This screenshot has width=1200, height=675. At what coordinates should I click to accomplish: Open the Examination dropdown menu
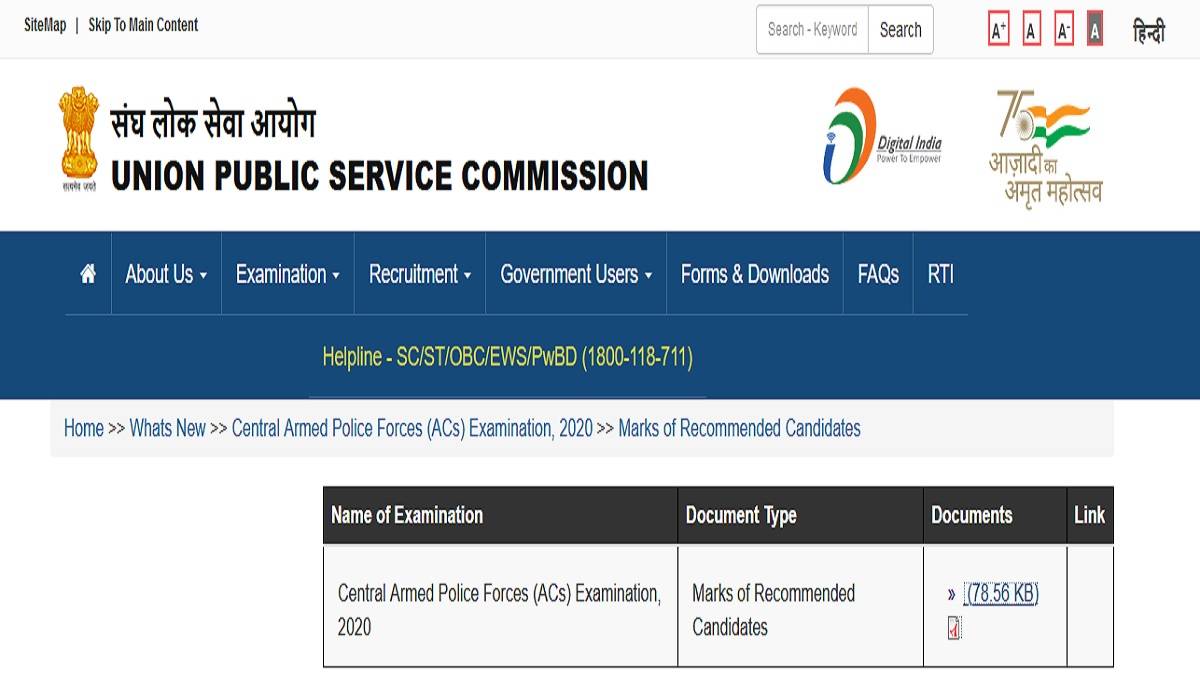pos(287,273)
